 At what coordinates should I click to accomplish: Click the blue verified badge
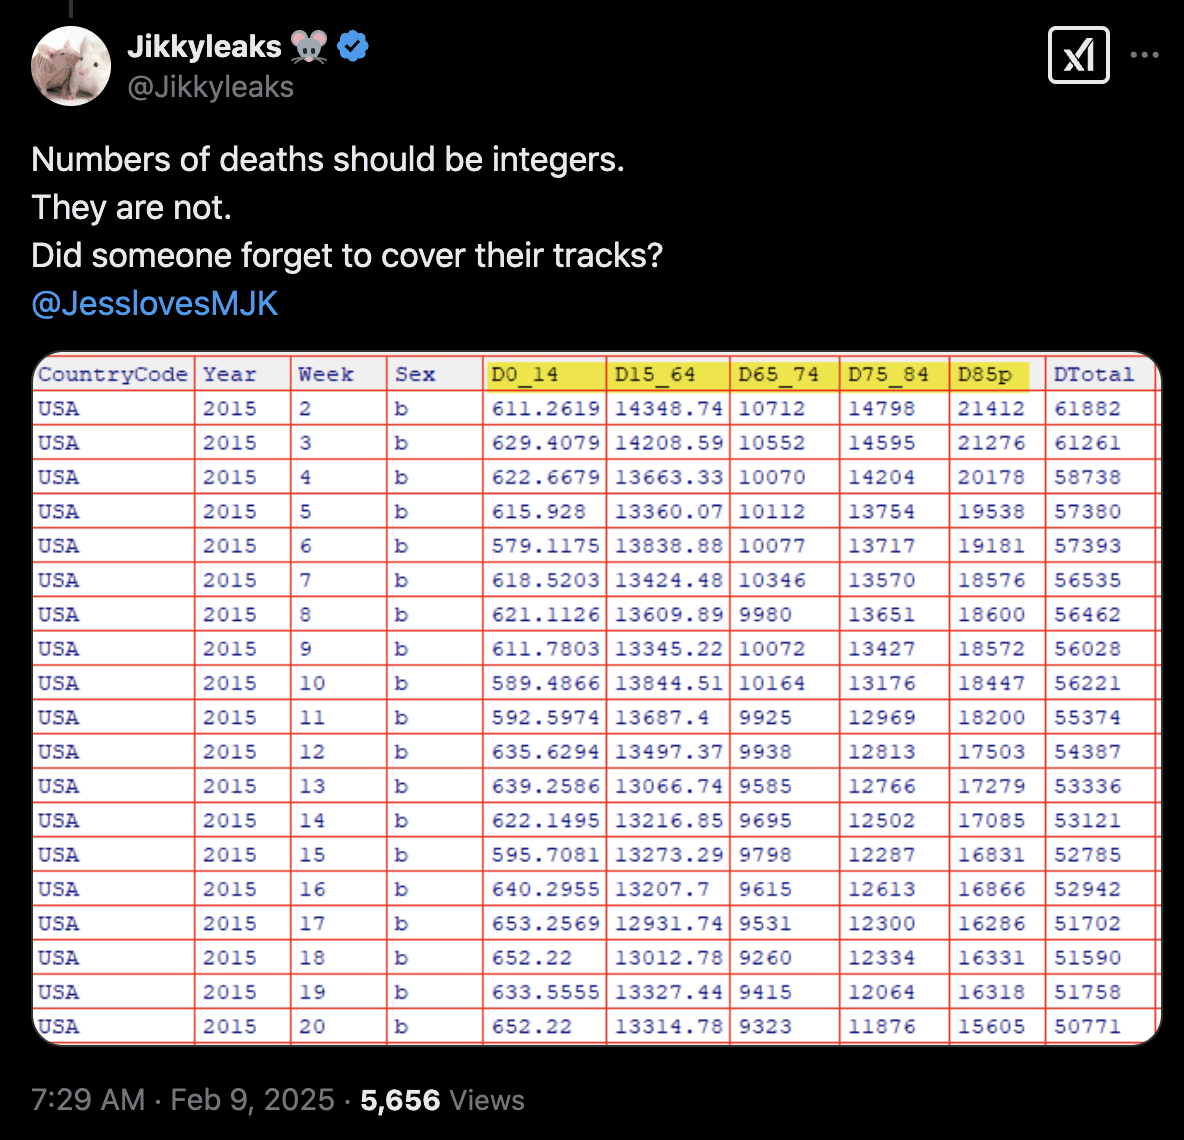[x=353, y=46]
